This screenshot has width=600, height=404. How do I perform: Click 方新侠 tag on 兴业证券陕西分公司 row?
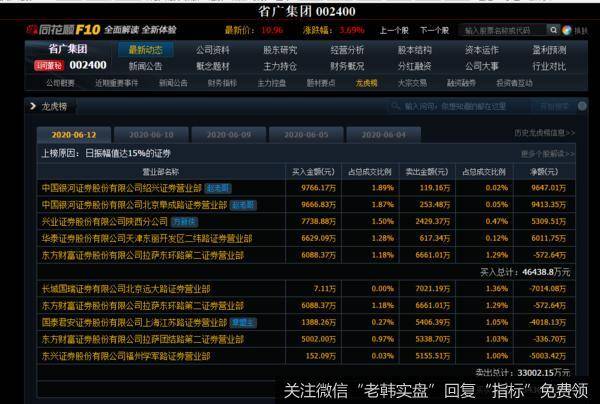[184, 222]
